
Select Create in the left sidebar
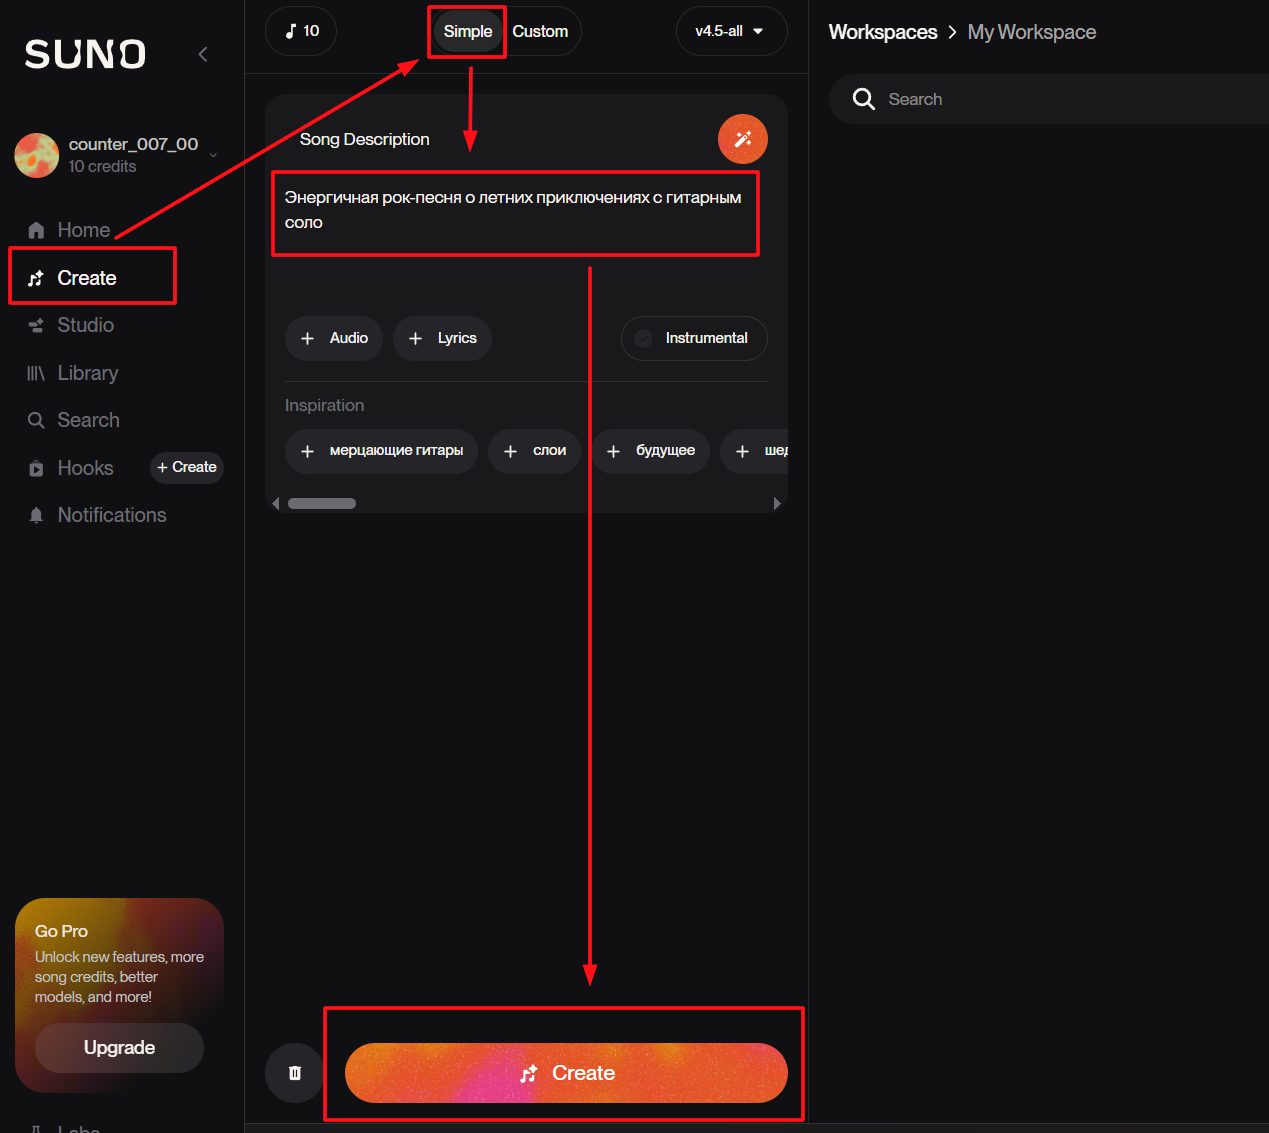coord(86,278)
